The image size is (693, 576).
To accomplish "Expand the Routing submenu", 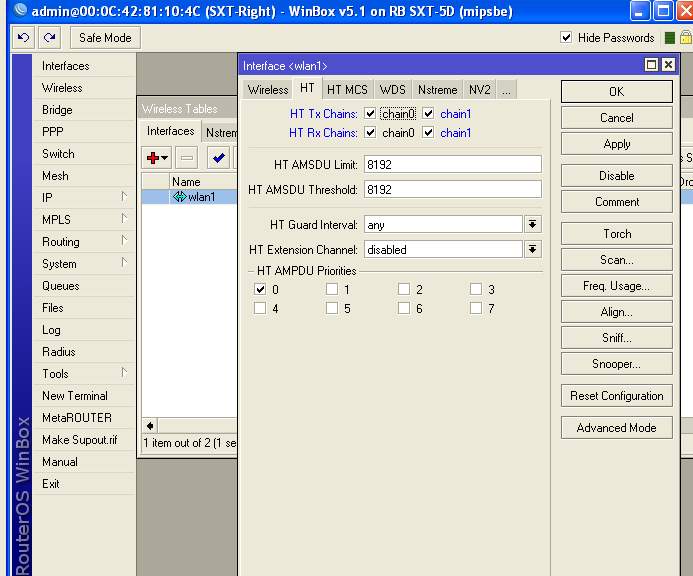I will coord(124,241).
